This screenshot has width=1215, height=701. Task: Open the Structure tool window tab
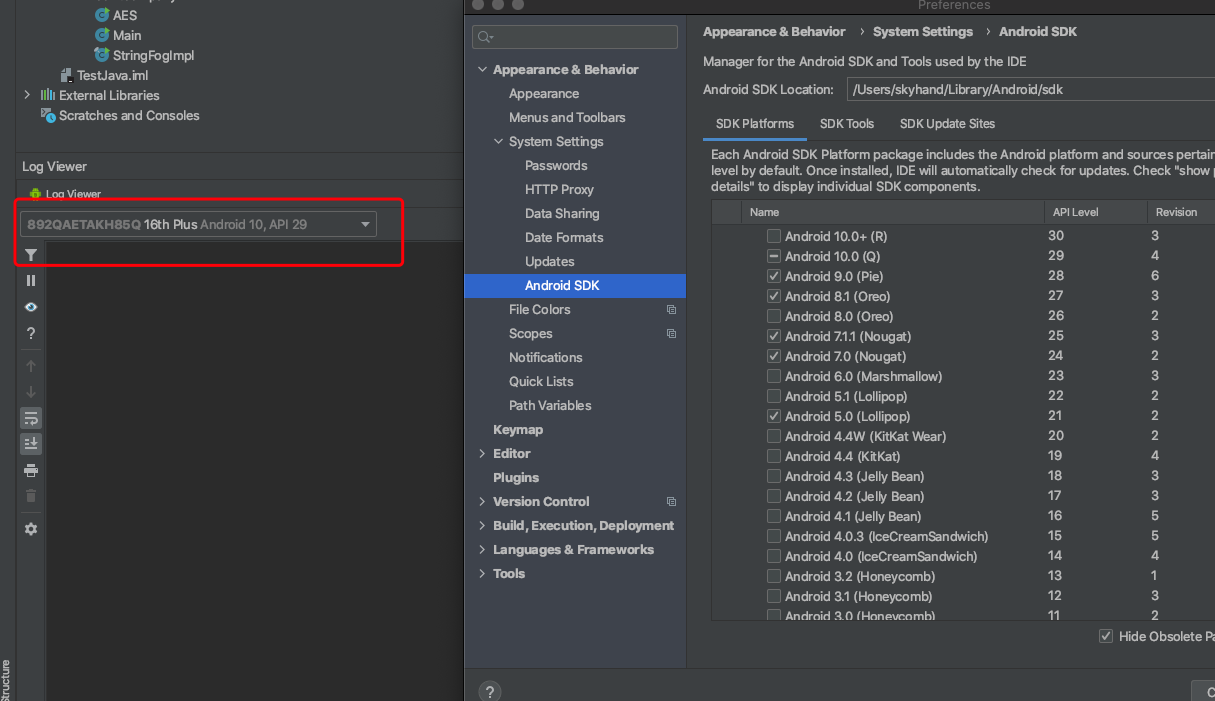point(6,680)
